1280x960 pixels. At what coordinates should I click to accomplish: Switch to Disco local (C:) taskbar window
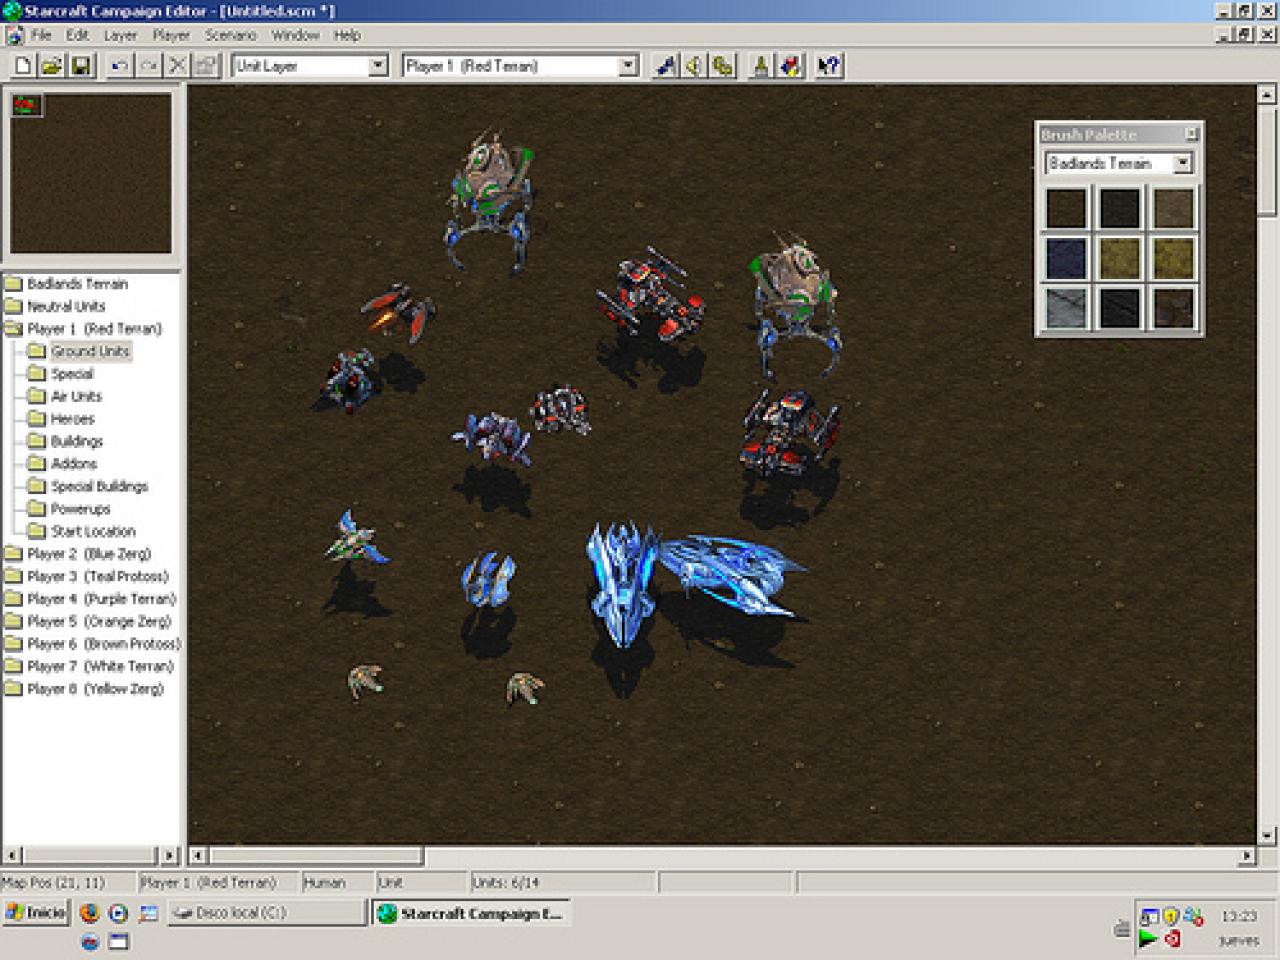(266, 912)
